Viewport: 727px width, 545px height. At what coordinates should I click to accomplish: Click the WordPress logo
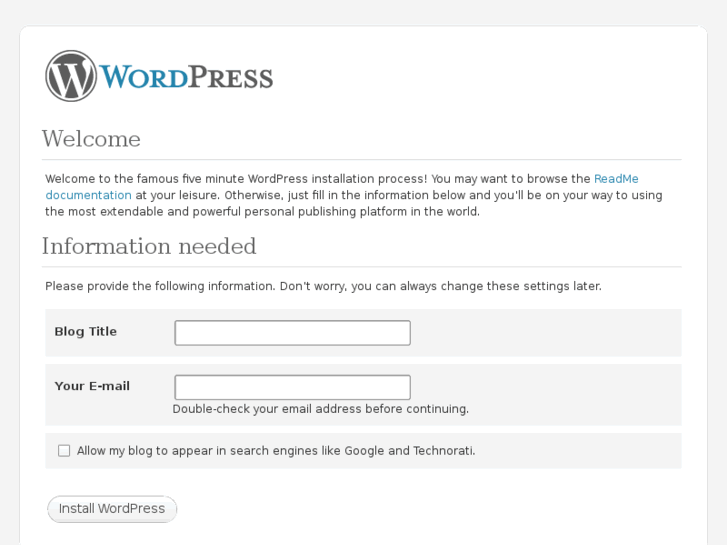point(159,76)
